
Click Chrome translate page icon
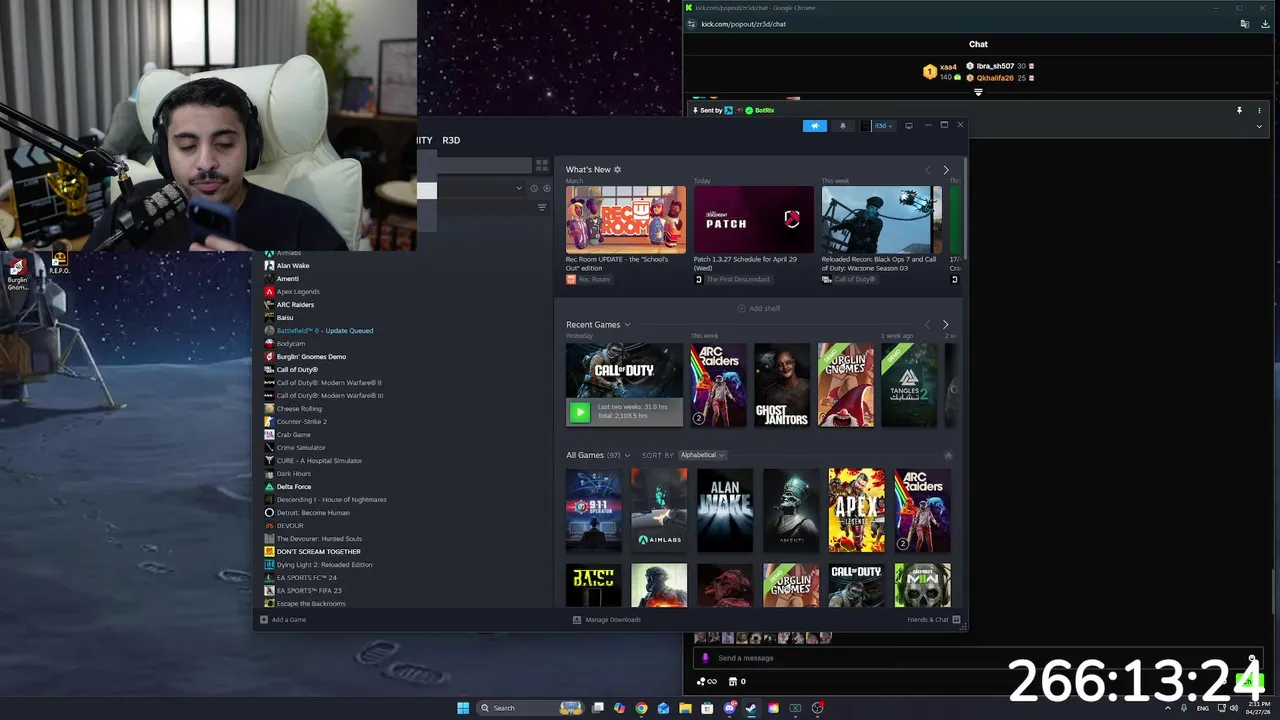point(1245,24)
